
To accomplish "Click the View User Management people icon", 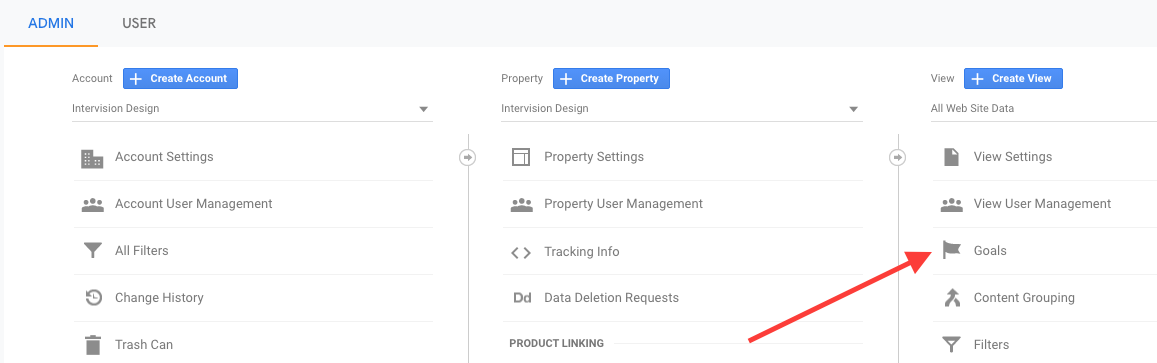I will (951, 204).
